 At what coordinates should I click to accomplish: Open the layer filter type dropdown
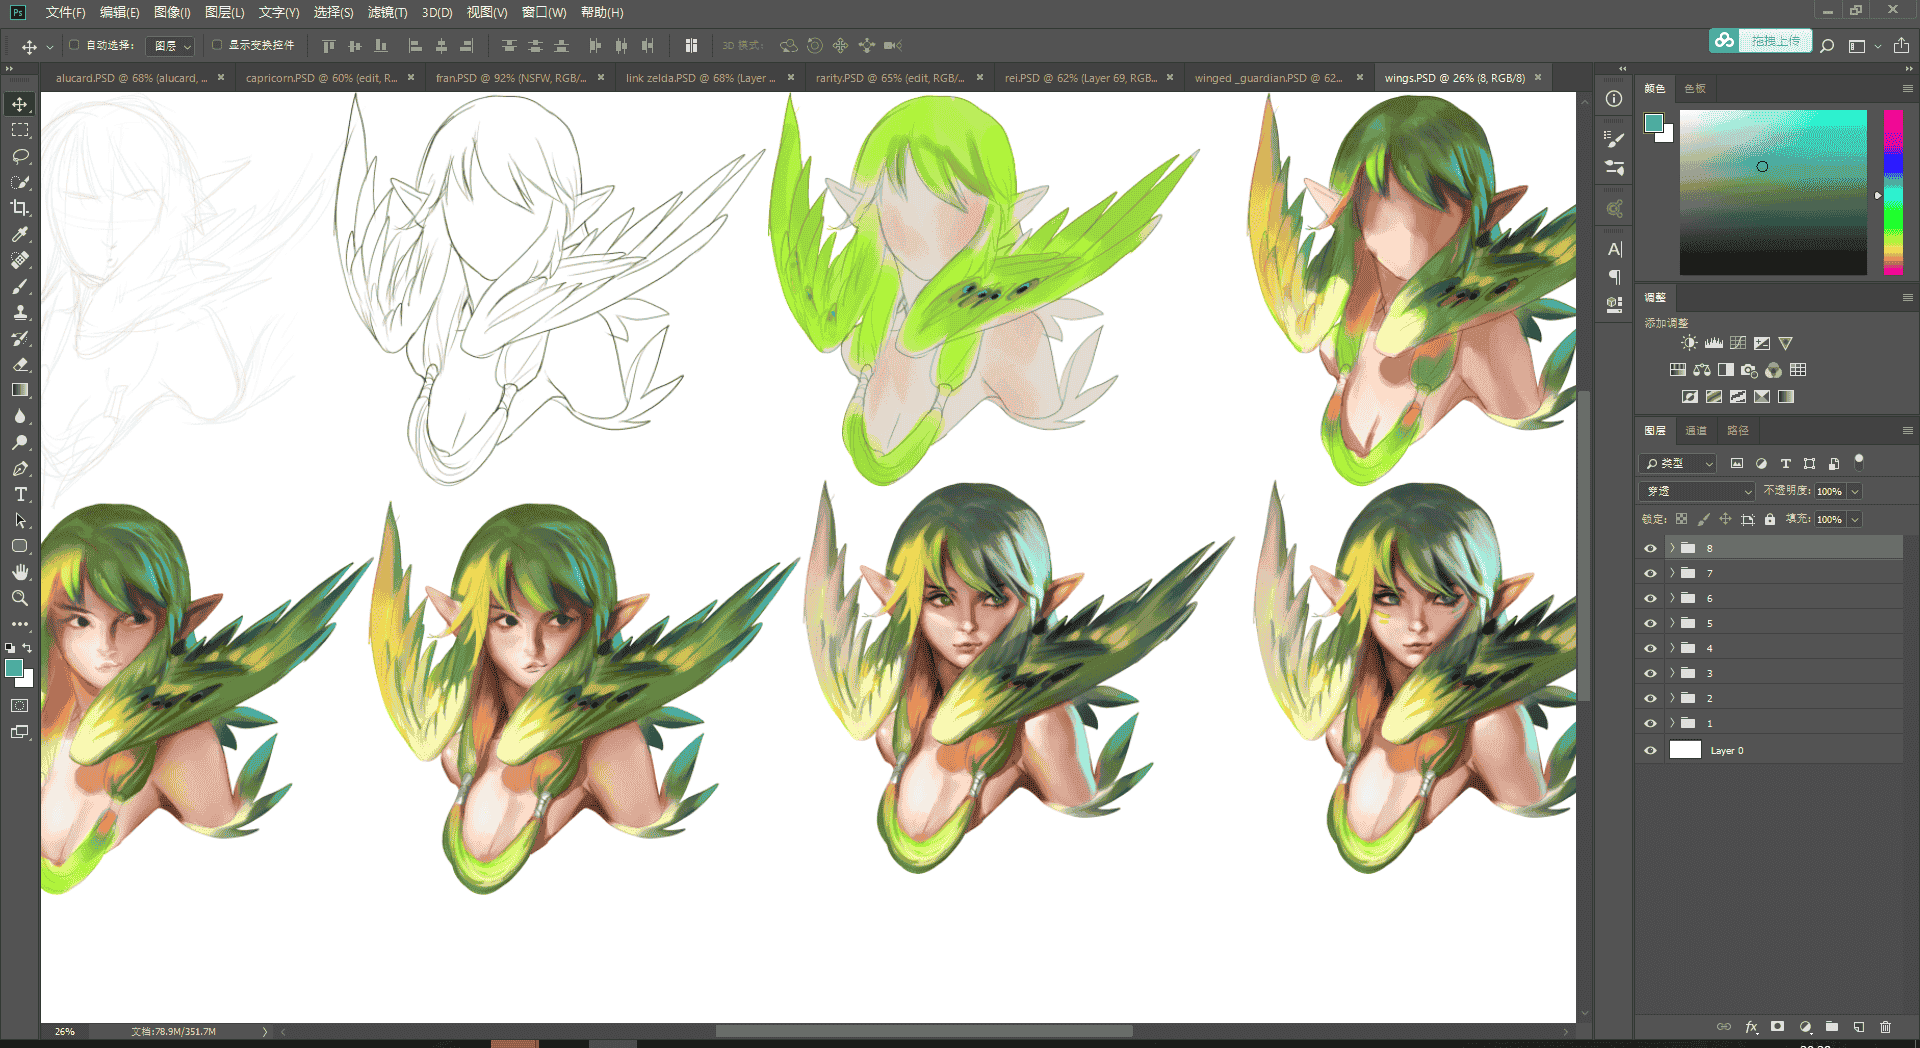[1678, 463]
